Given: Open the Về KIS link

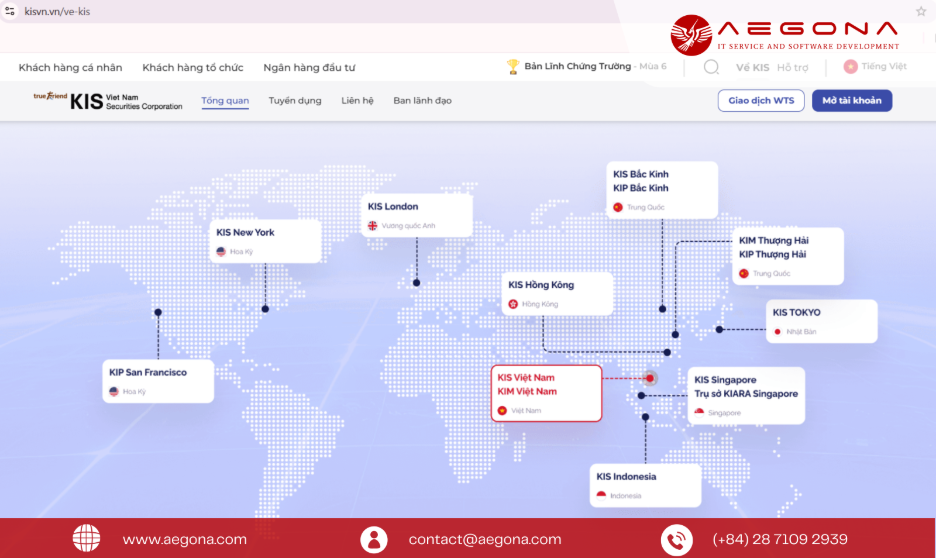Looking at the screenshot, I should 752,67.
